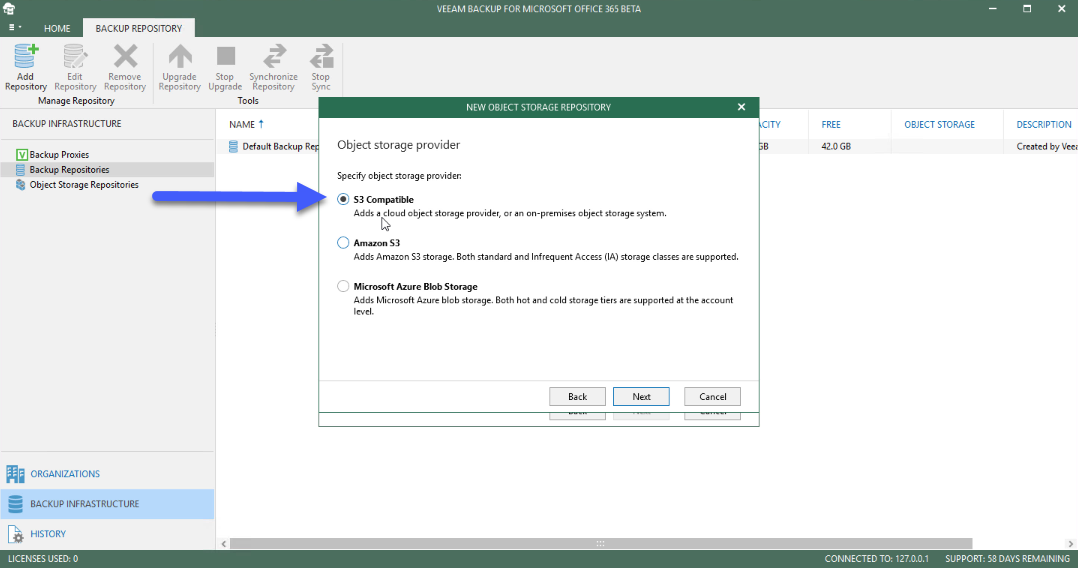Cancel the New Object Storage Repository dialog
The height and width of the screenshot is (568, 1078).
coord(712,397)
